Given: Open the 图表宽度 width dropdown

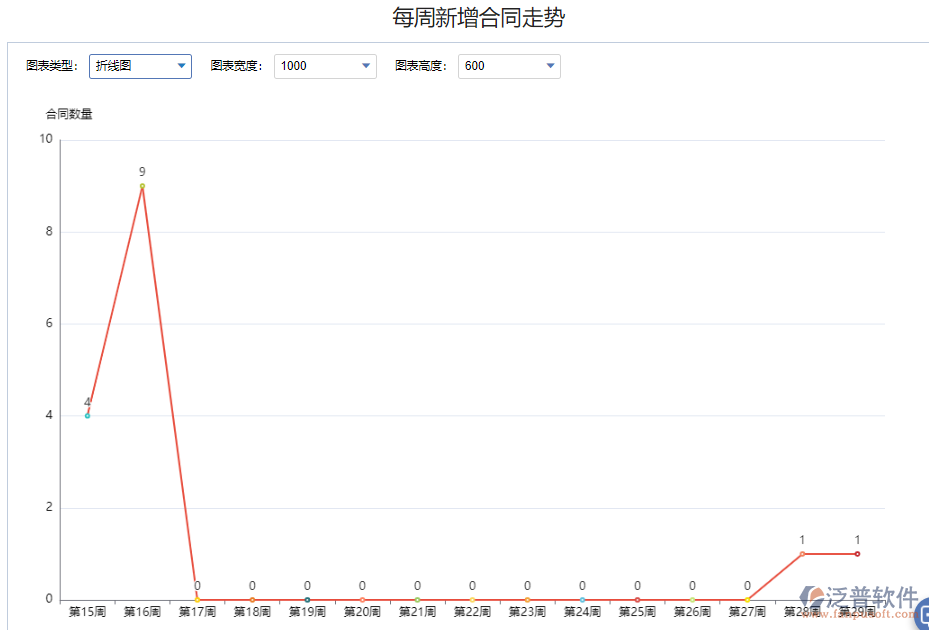Looking at the screenshot, I should click(x=364, y=66).
